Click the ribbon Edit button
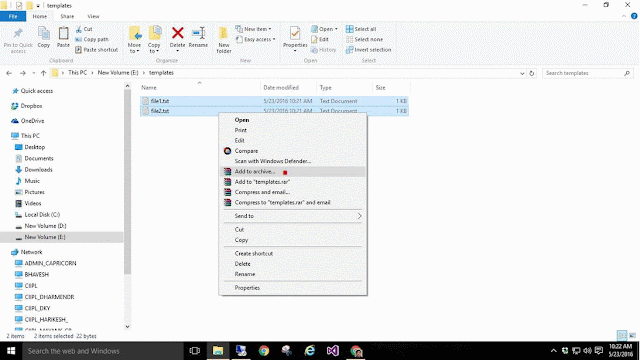The height and width of the screenshot is (360, 640). click(x=320, y=40)
